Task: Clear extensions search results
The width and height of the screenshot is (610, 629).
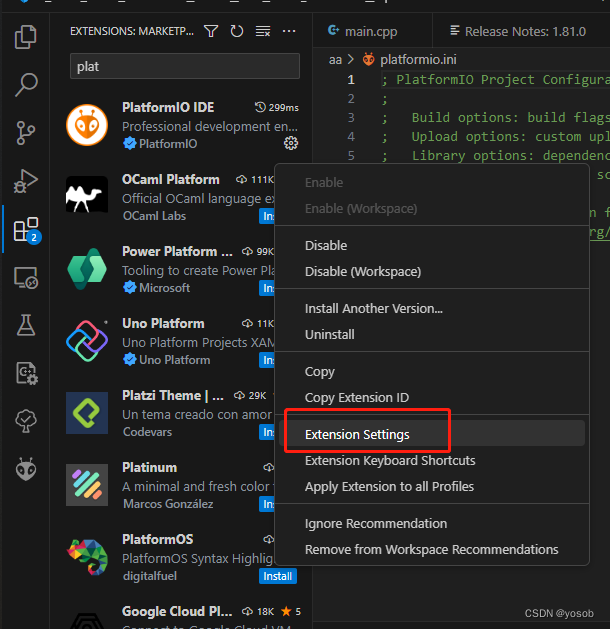Action: coord(263,31)
